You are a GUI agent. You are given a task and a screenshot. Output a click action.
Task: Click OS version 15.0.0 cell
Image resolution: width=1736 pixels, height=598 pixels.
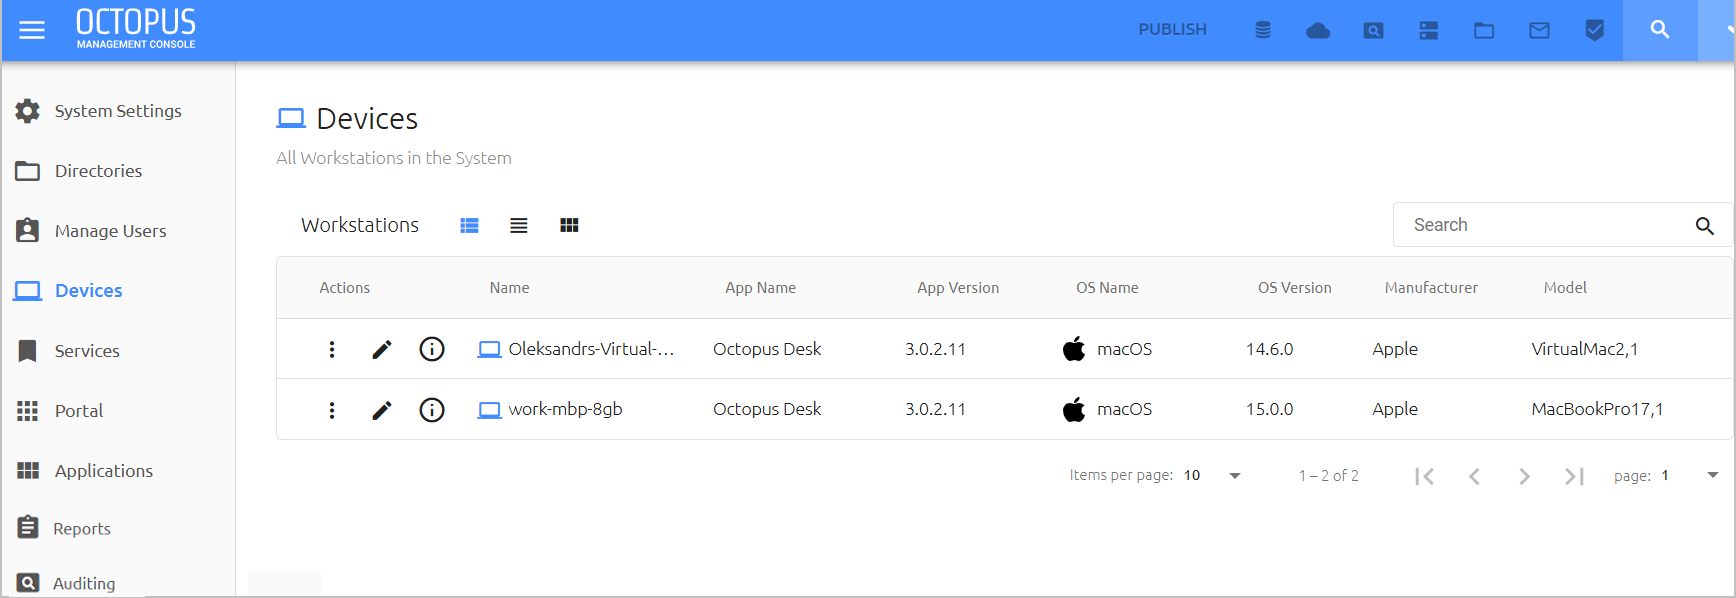coord(1269,409)
